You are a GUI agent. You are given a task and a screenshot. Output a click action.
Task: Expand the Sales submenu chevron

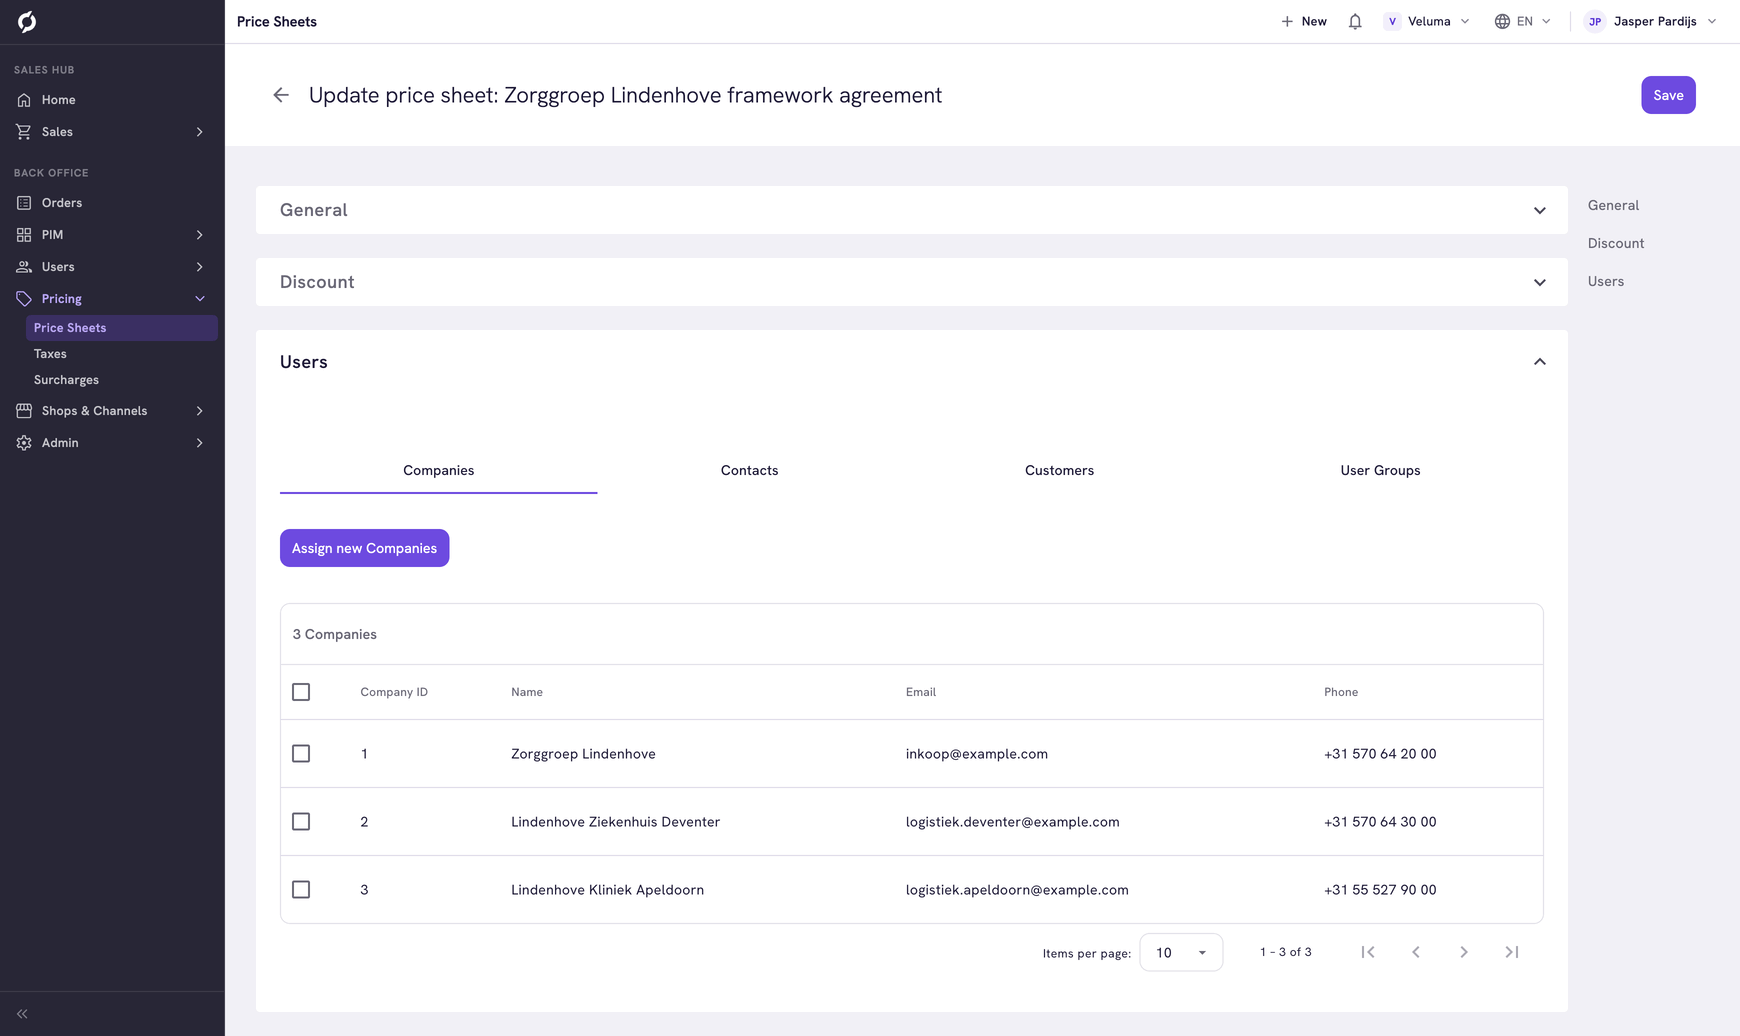pyautogui.click(x=200, y=132)
